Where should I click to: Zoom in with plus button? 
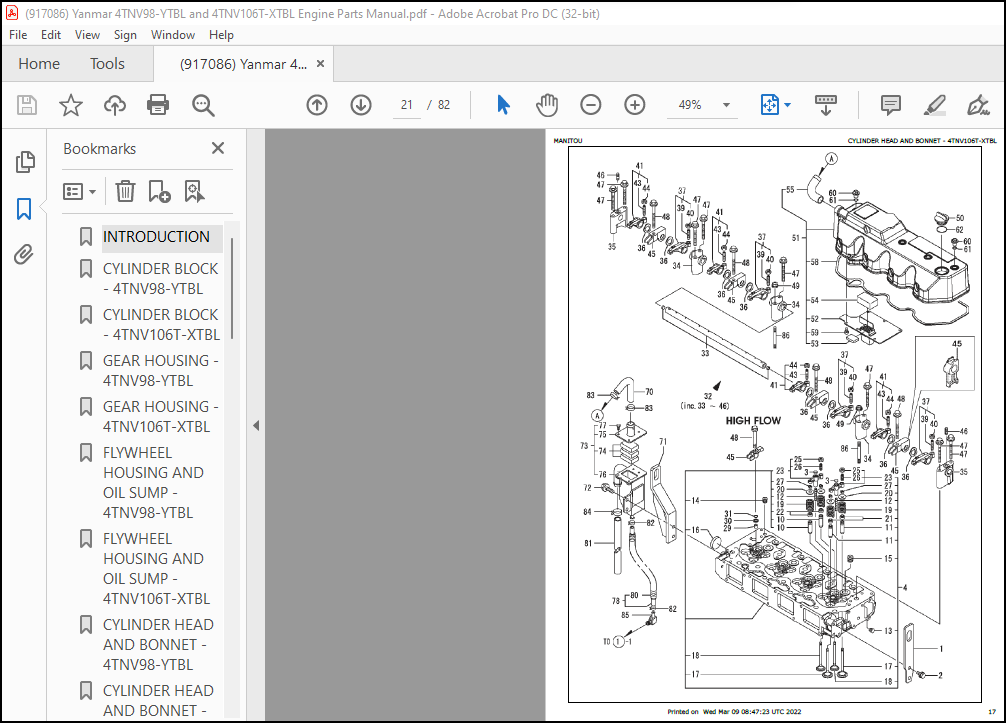coord(635,105)
